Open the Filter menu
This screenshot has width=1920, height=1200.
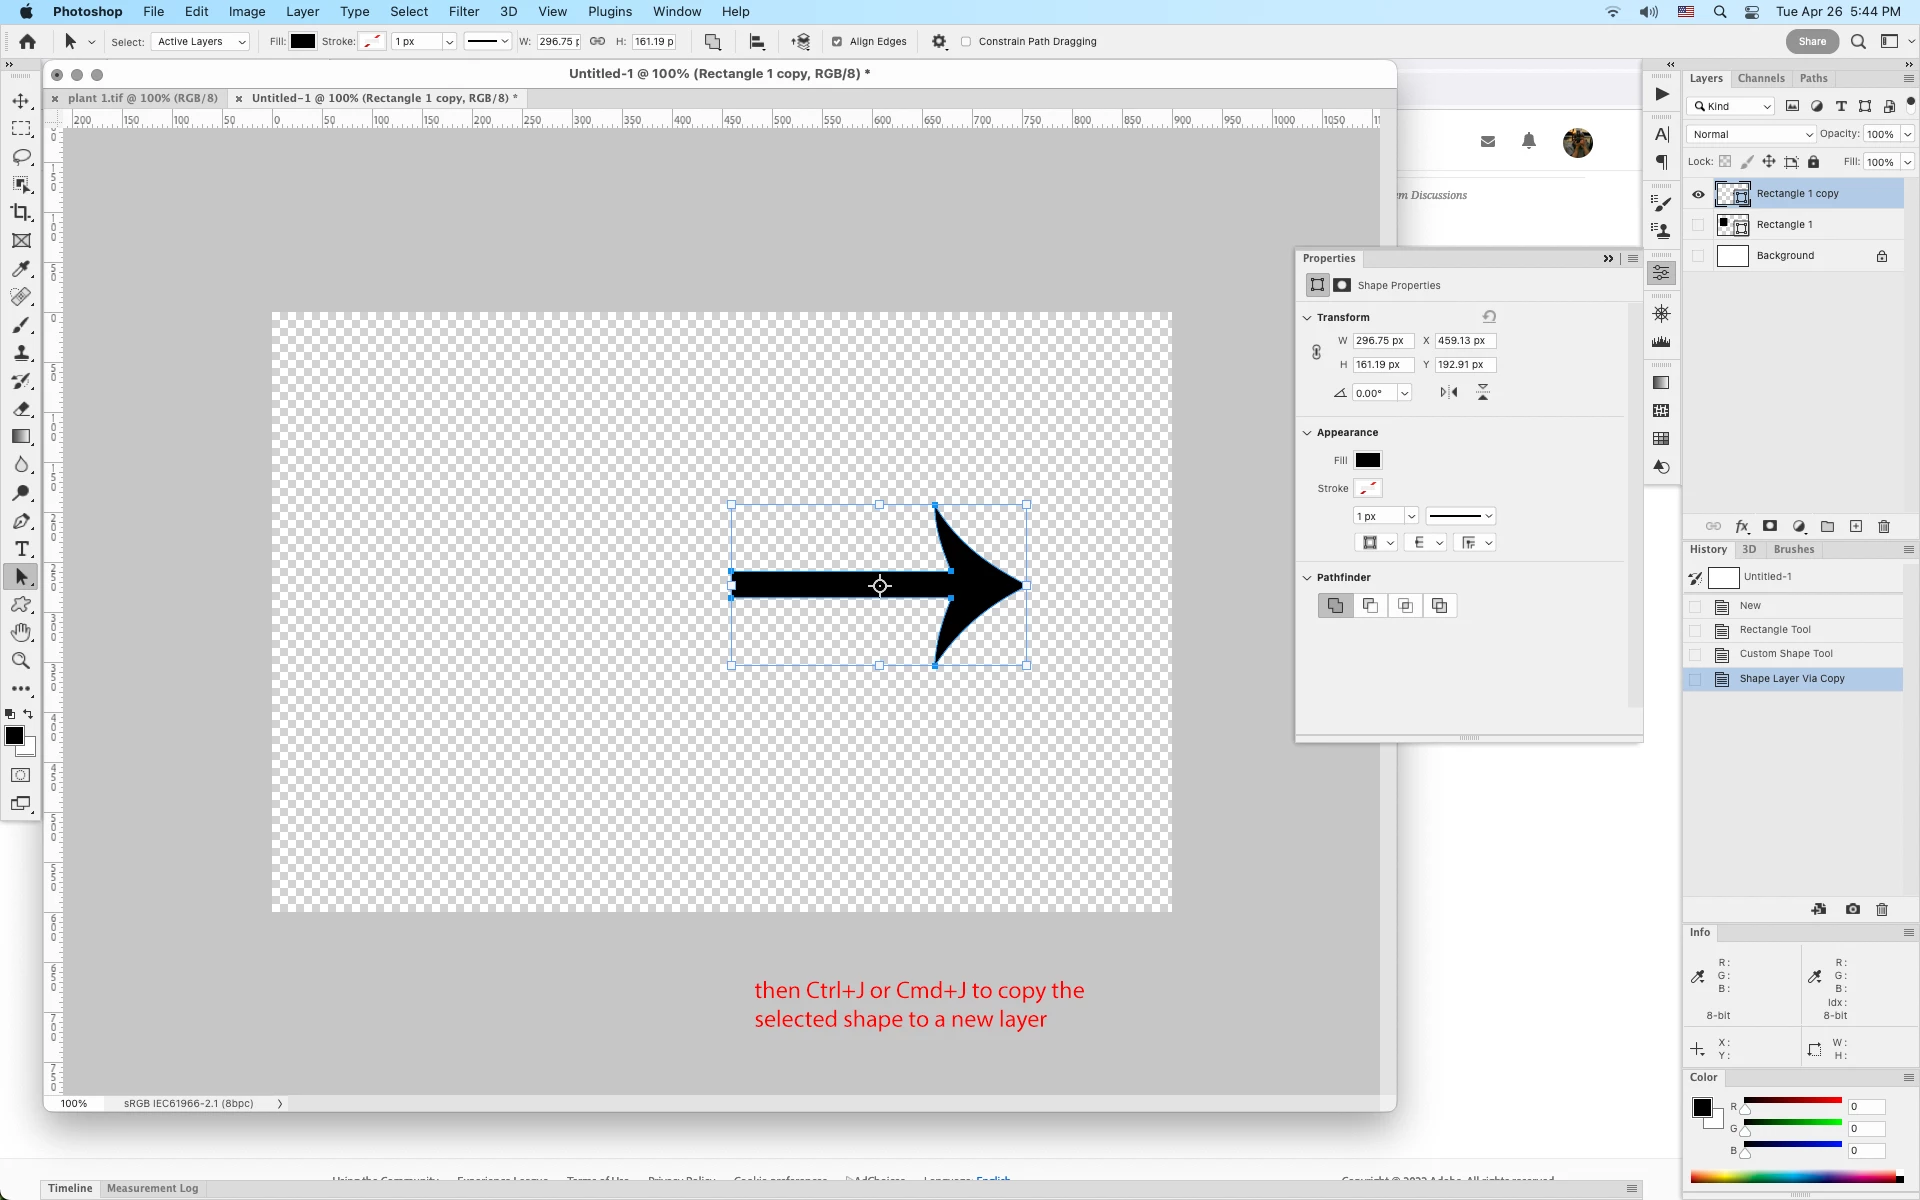pos(463,12)
